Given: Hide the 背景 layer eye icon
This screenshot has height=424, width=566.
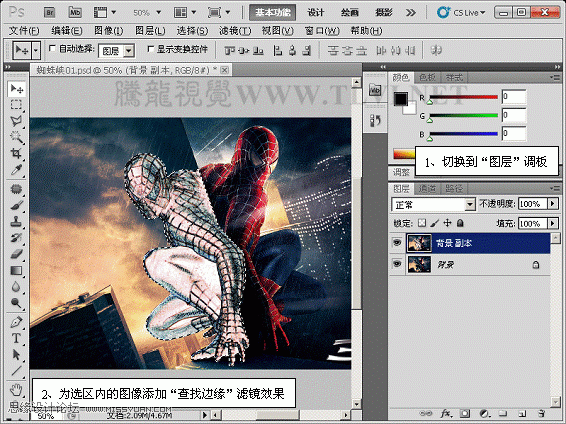Looking at the screenshot, I should [x=397, y=264].
